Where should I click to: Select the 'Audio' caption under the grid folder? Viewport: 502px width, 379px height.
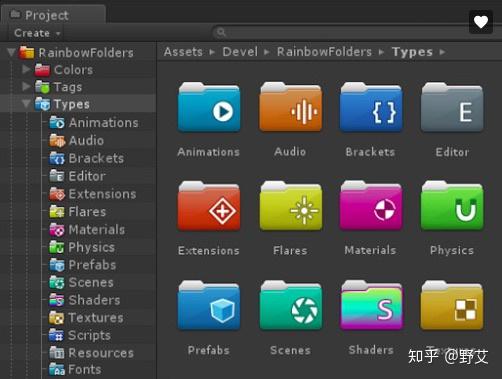coord(290,152)
